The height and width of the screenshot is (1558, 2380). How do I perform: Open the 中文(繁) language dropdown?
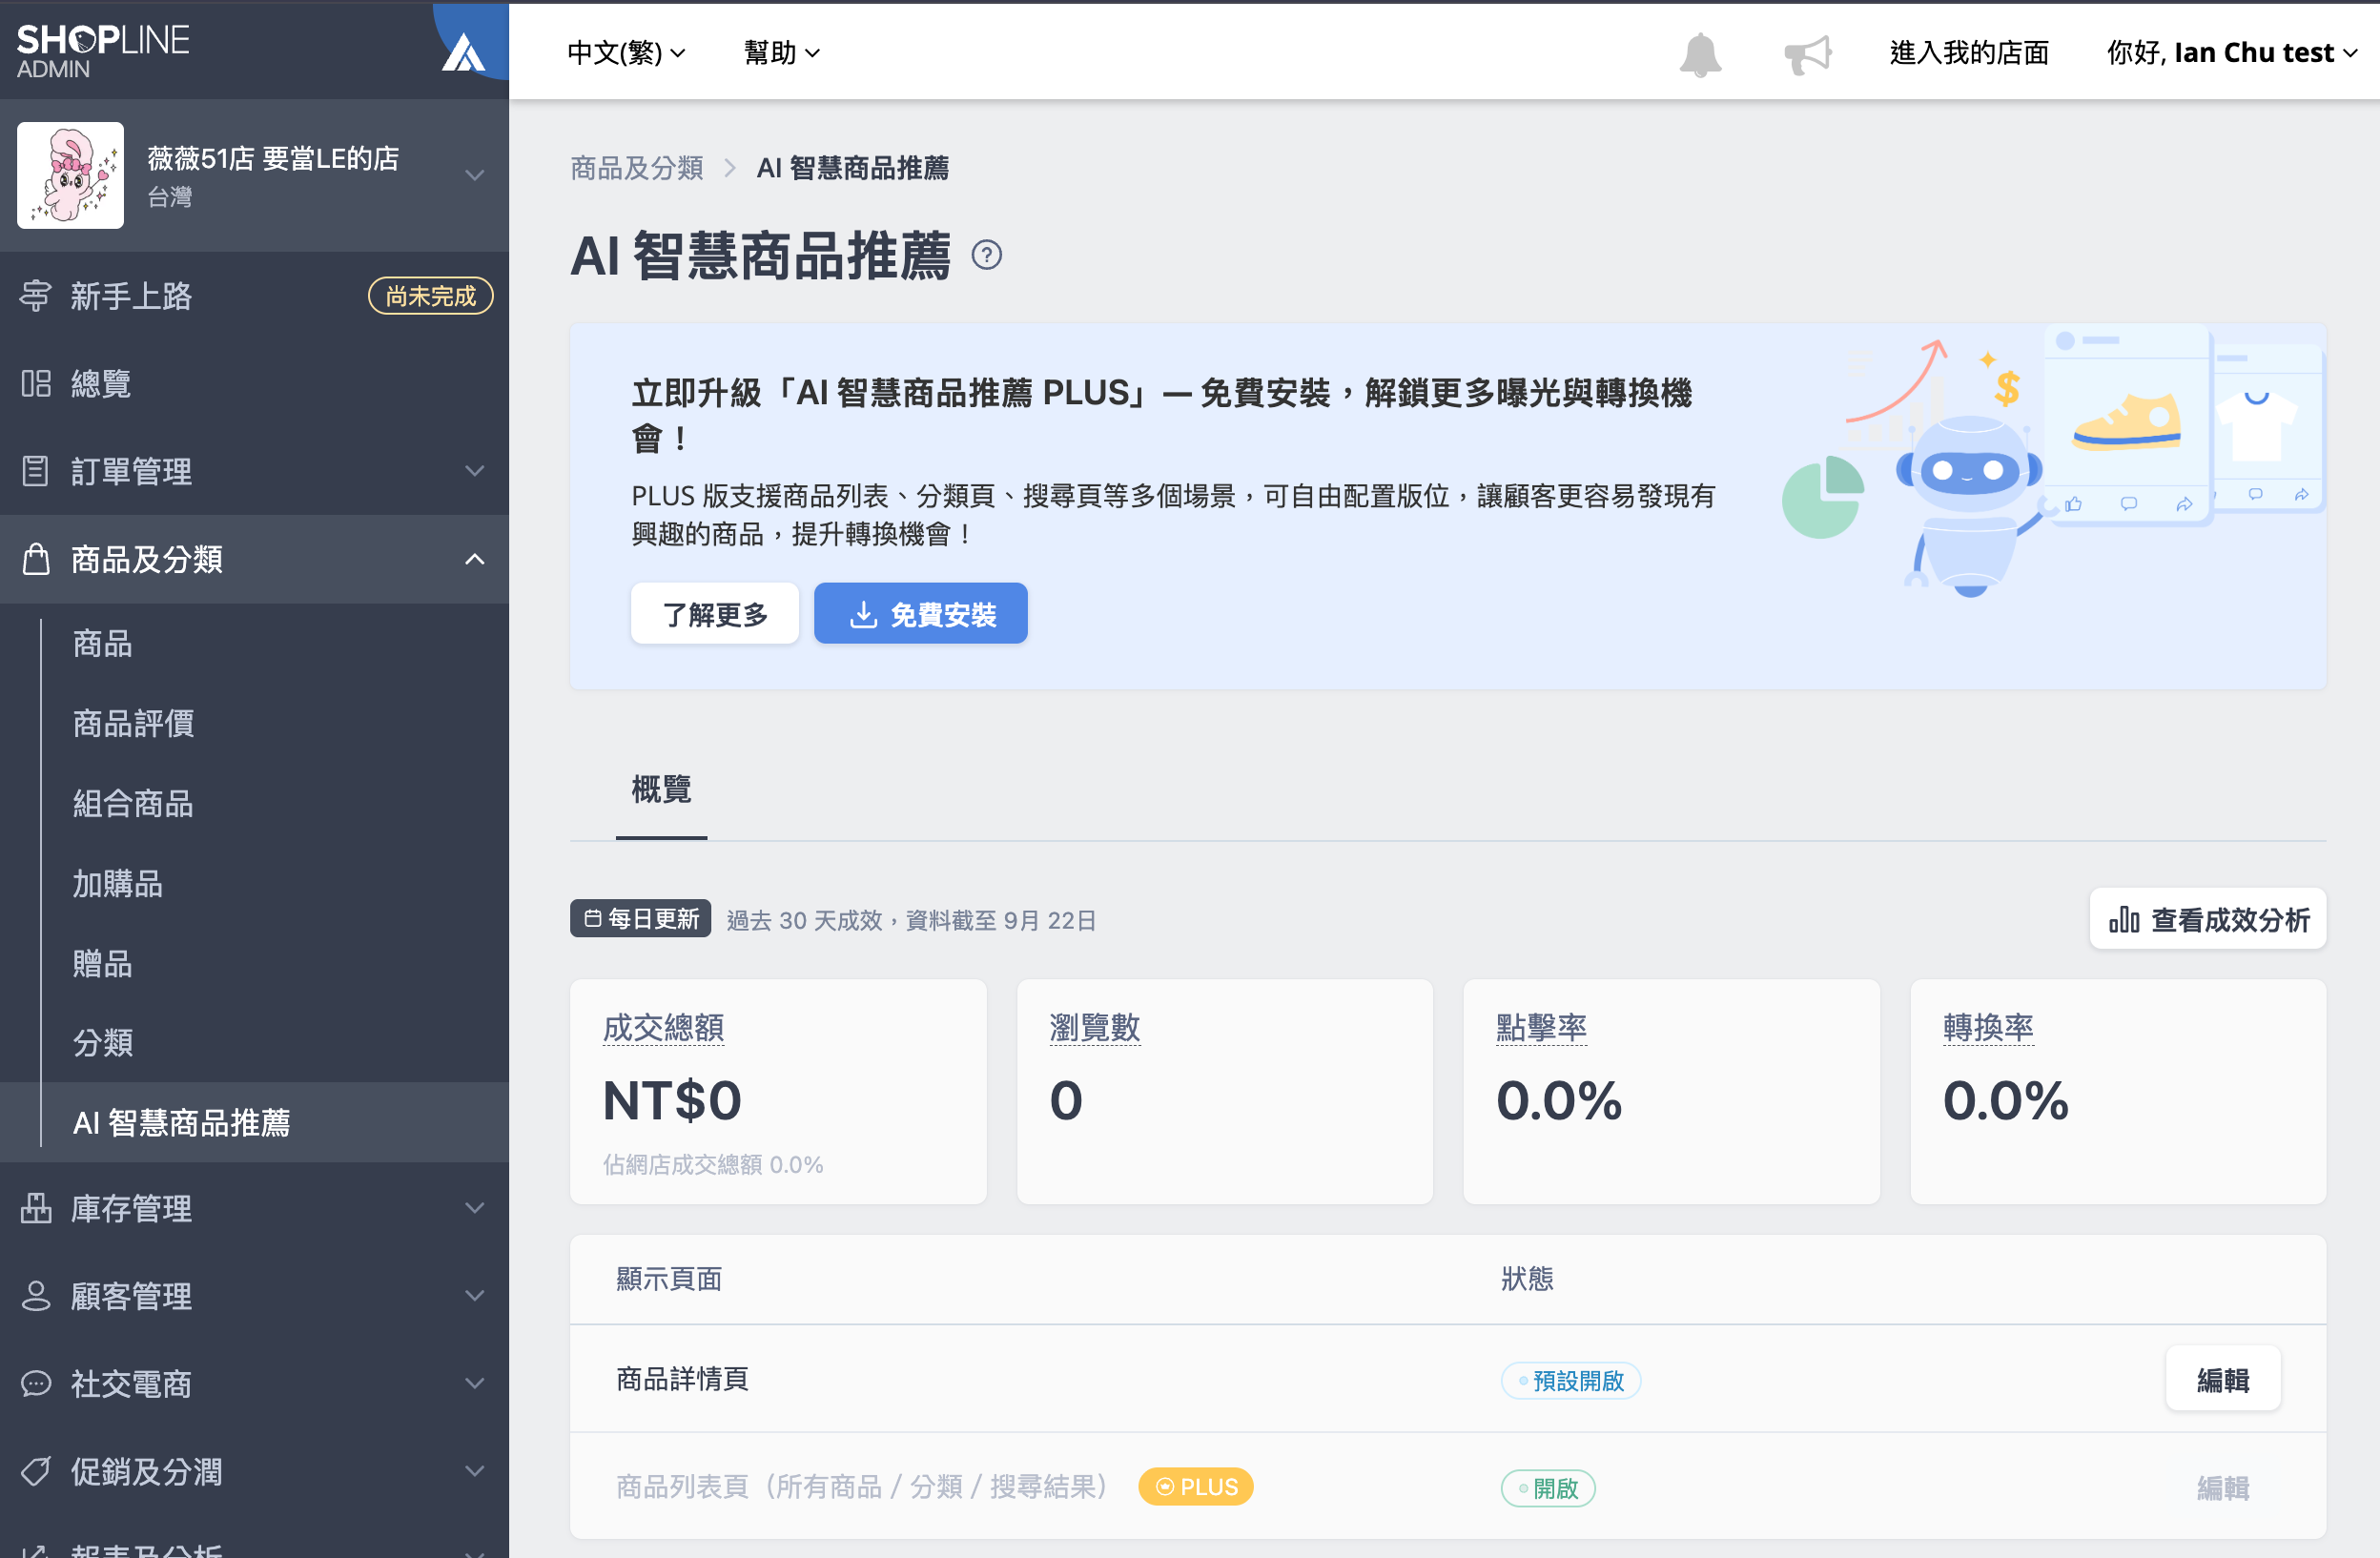(626, 53)
